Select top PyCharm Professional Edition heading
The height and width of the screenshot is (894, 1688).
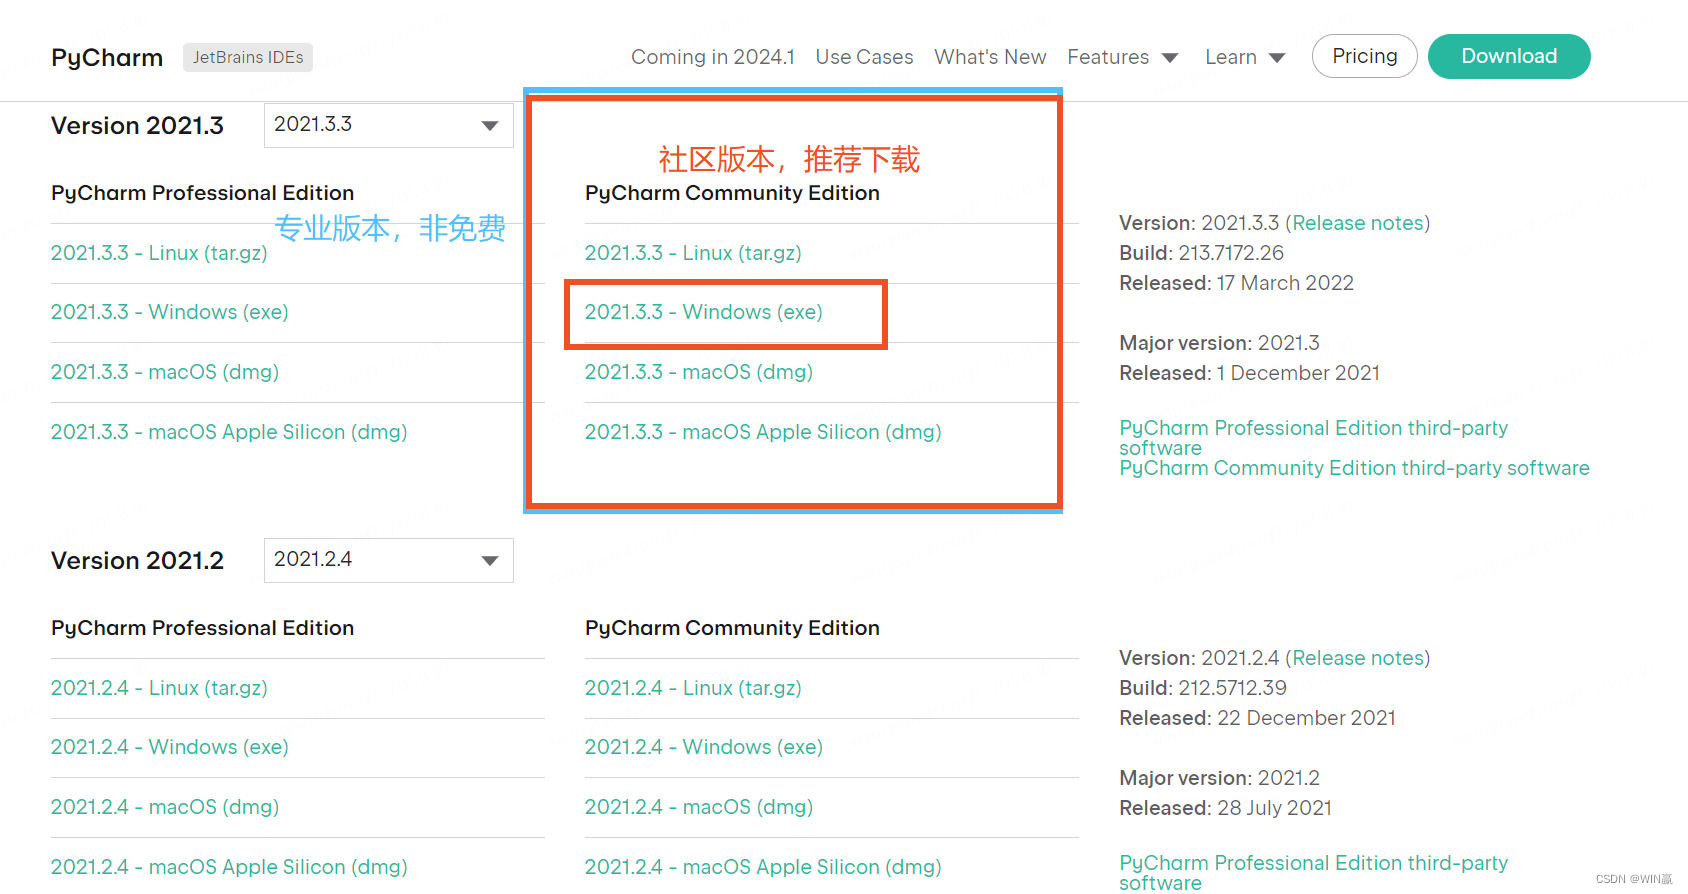[202, 193]
